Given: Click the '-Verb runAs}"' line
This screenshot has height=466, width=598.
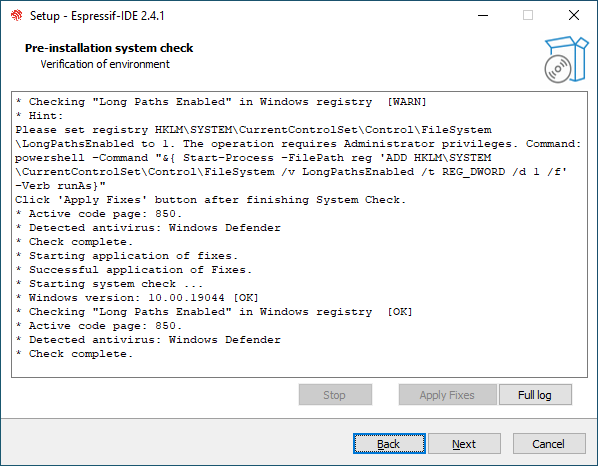Looking at the screenshot, I should coord(60,186).
